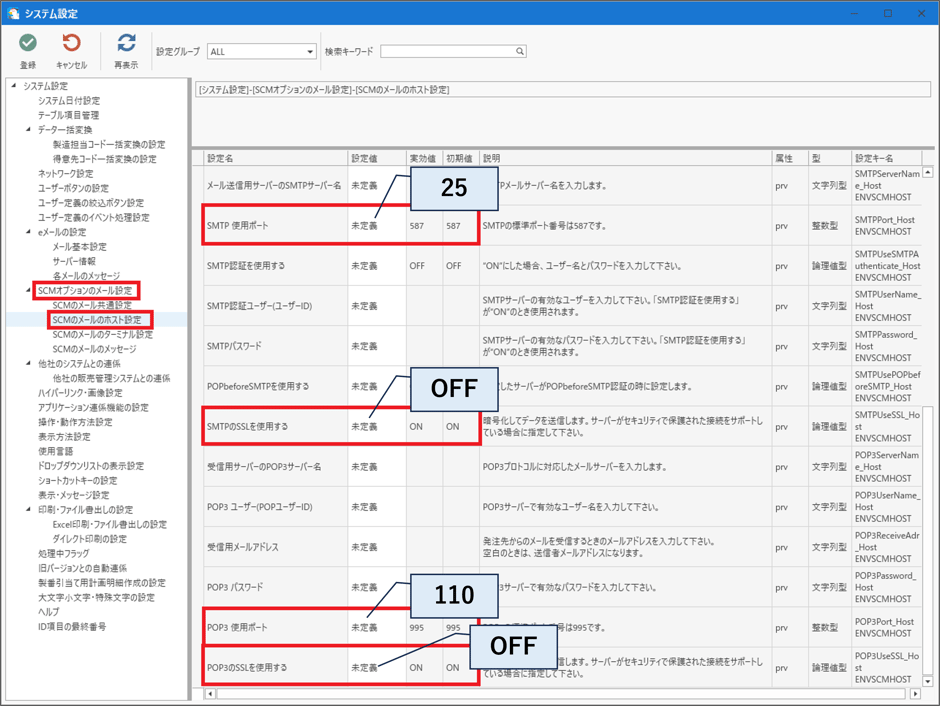Viewport: 940px width, 706px height.
Task: Click the SMTPパスワード setting name
Action: point(234,346)
